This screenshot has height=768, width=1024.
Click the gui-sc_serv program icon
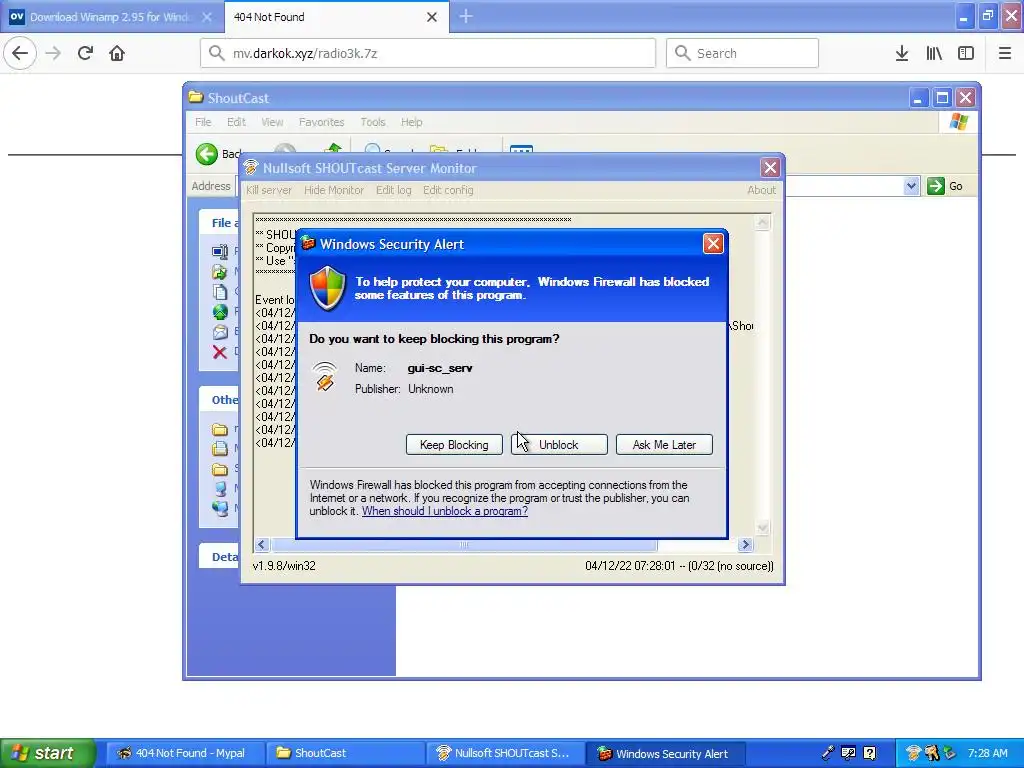coord(325,377)
